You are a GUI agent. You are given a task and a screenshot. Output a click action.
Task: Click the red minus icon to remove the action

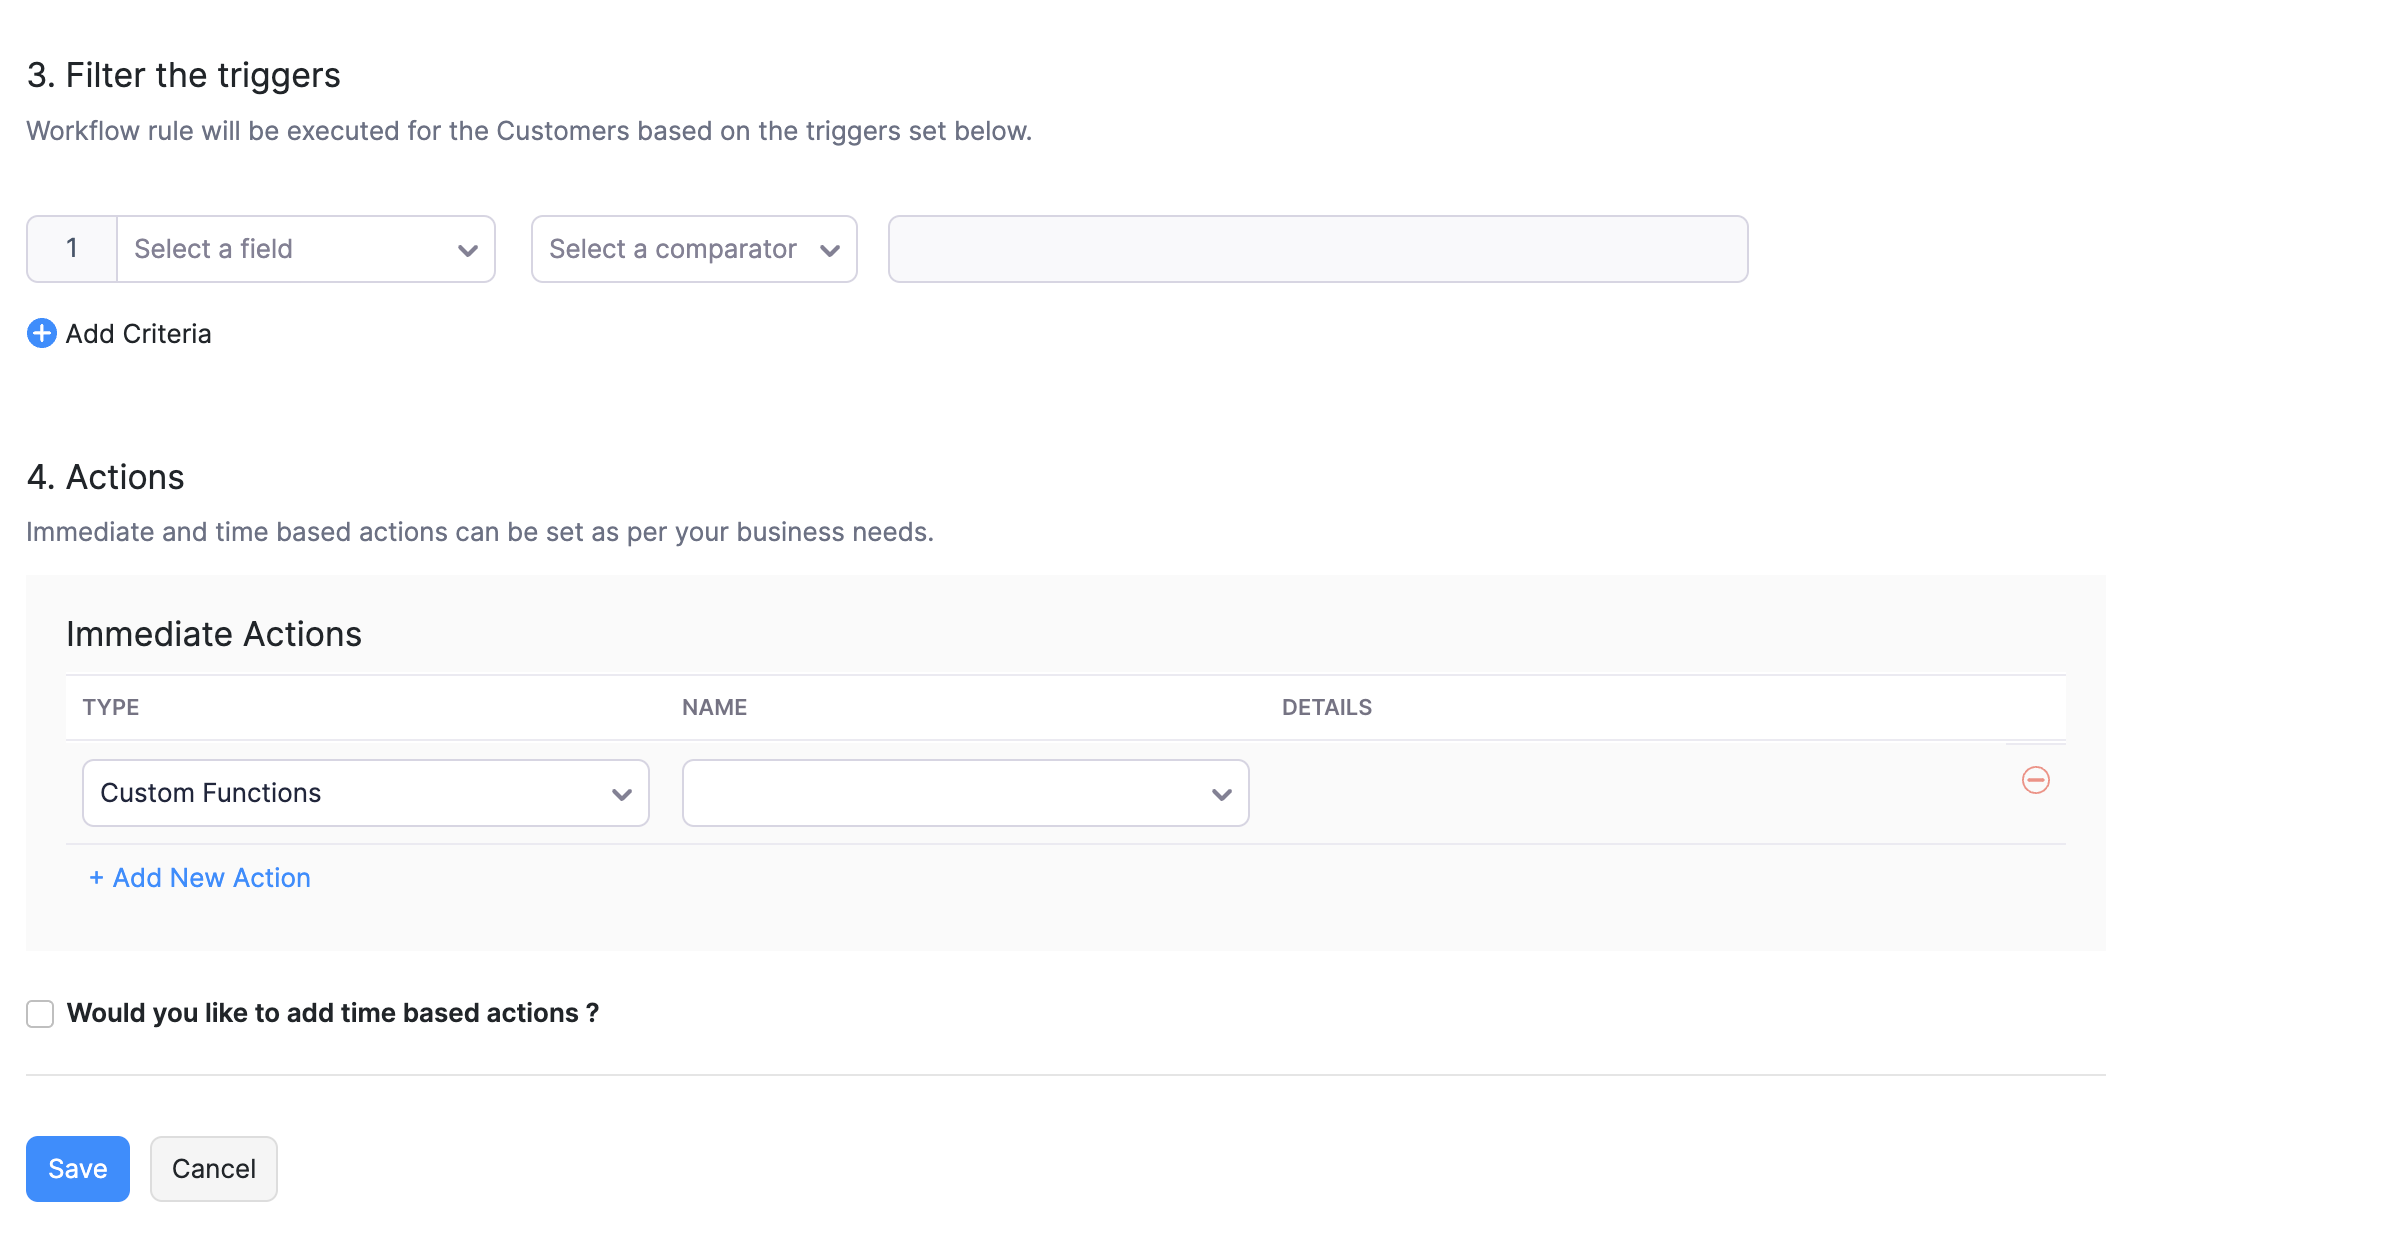[x=2037, y=780]
